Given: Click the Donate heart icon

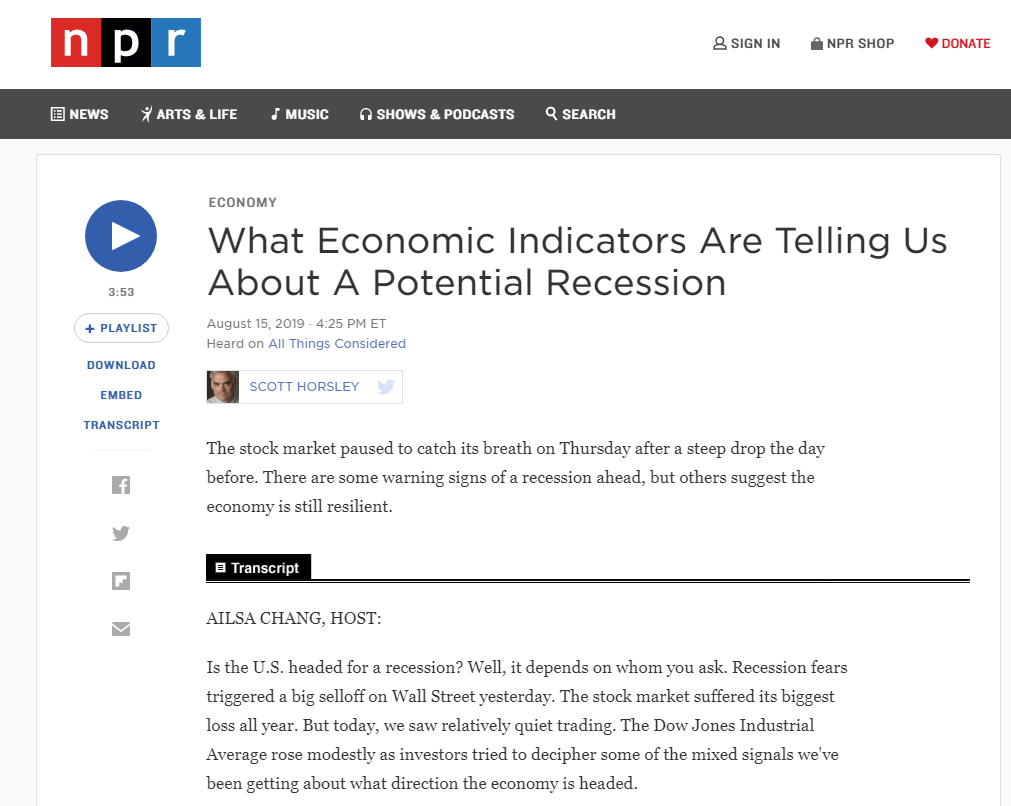Looking at the screenshot, I should click(x=931, y=43).
